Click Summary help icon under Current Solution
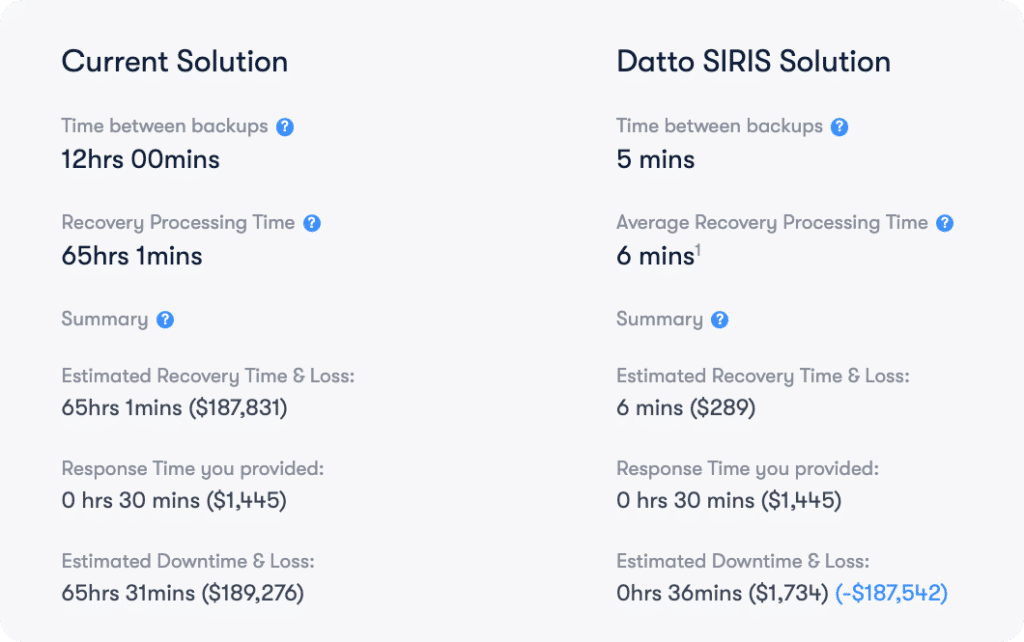The height and width of the screenshot is (642, 1024). (x=165, y=320)
